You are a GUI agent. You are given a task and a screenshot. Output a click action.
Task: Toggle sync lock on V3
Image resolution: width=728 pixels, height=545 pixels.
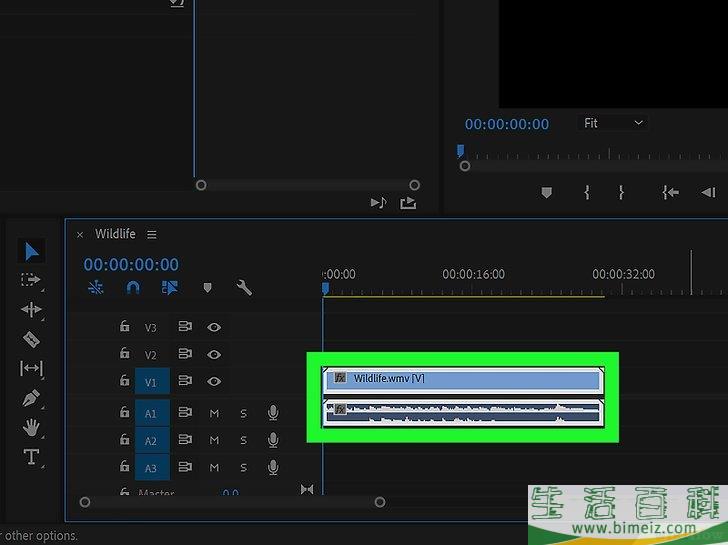pos(185,326)
